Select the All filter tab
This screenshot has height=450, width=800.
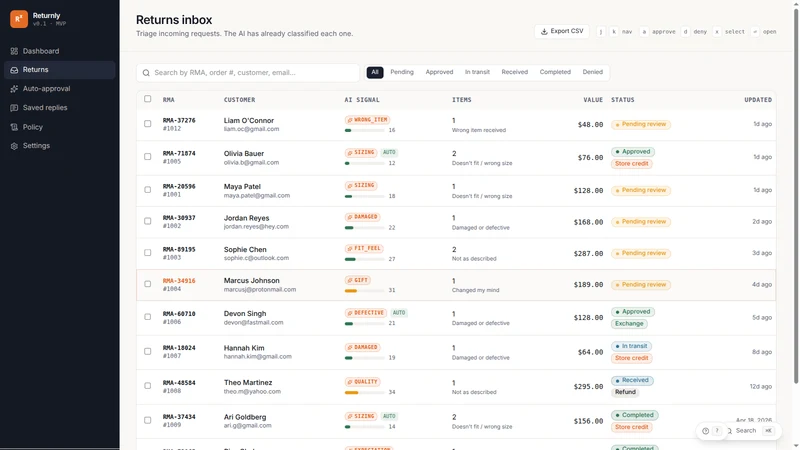click(375, 72)
